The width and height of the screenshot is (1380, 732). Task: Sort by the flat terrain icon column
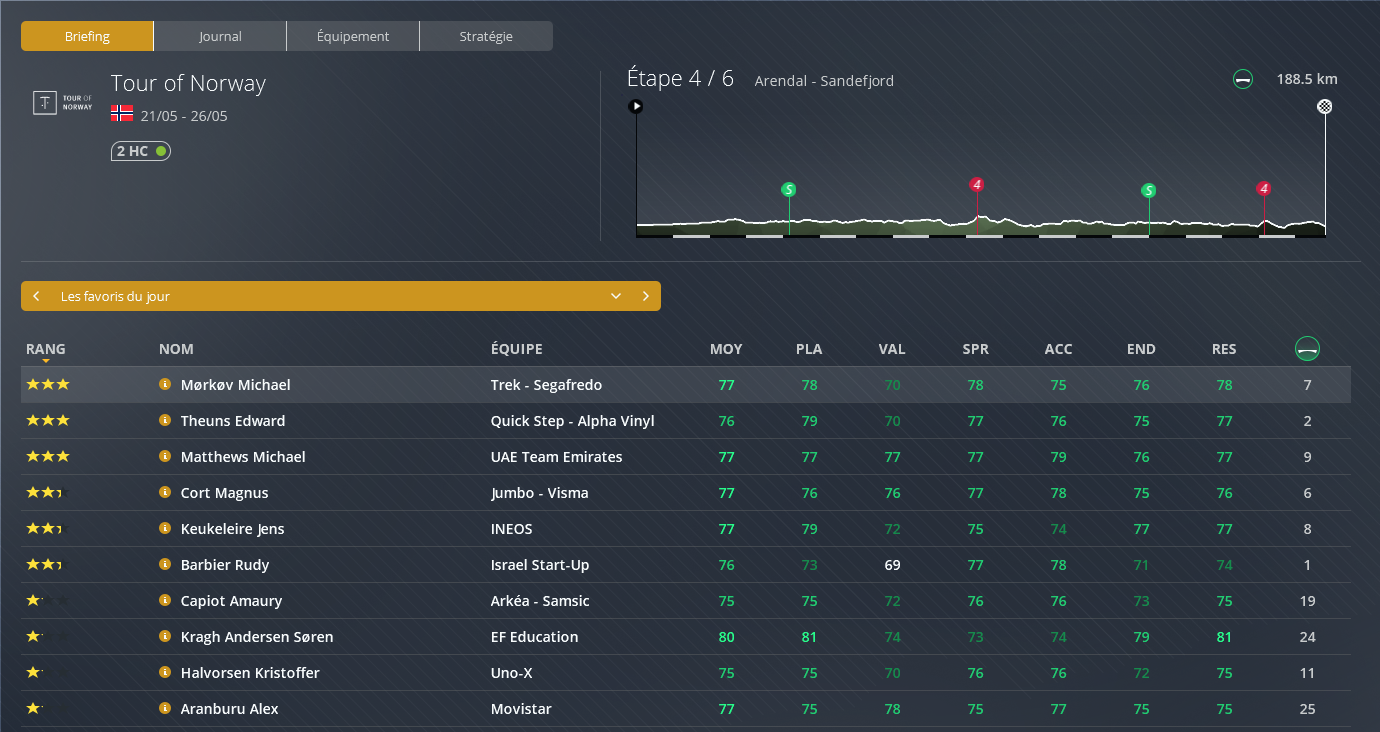point(1307,349)
